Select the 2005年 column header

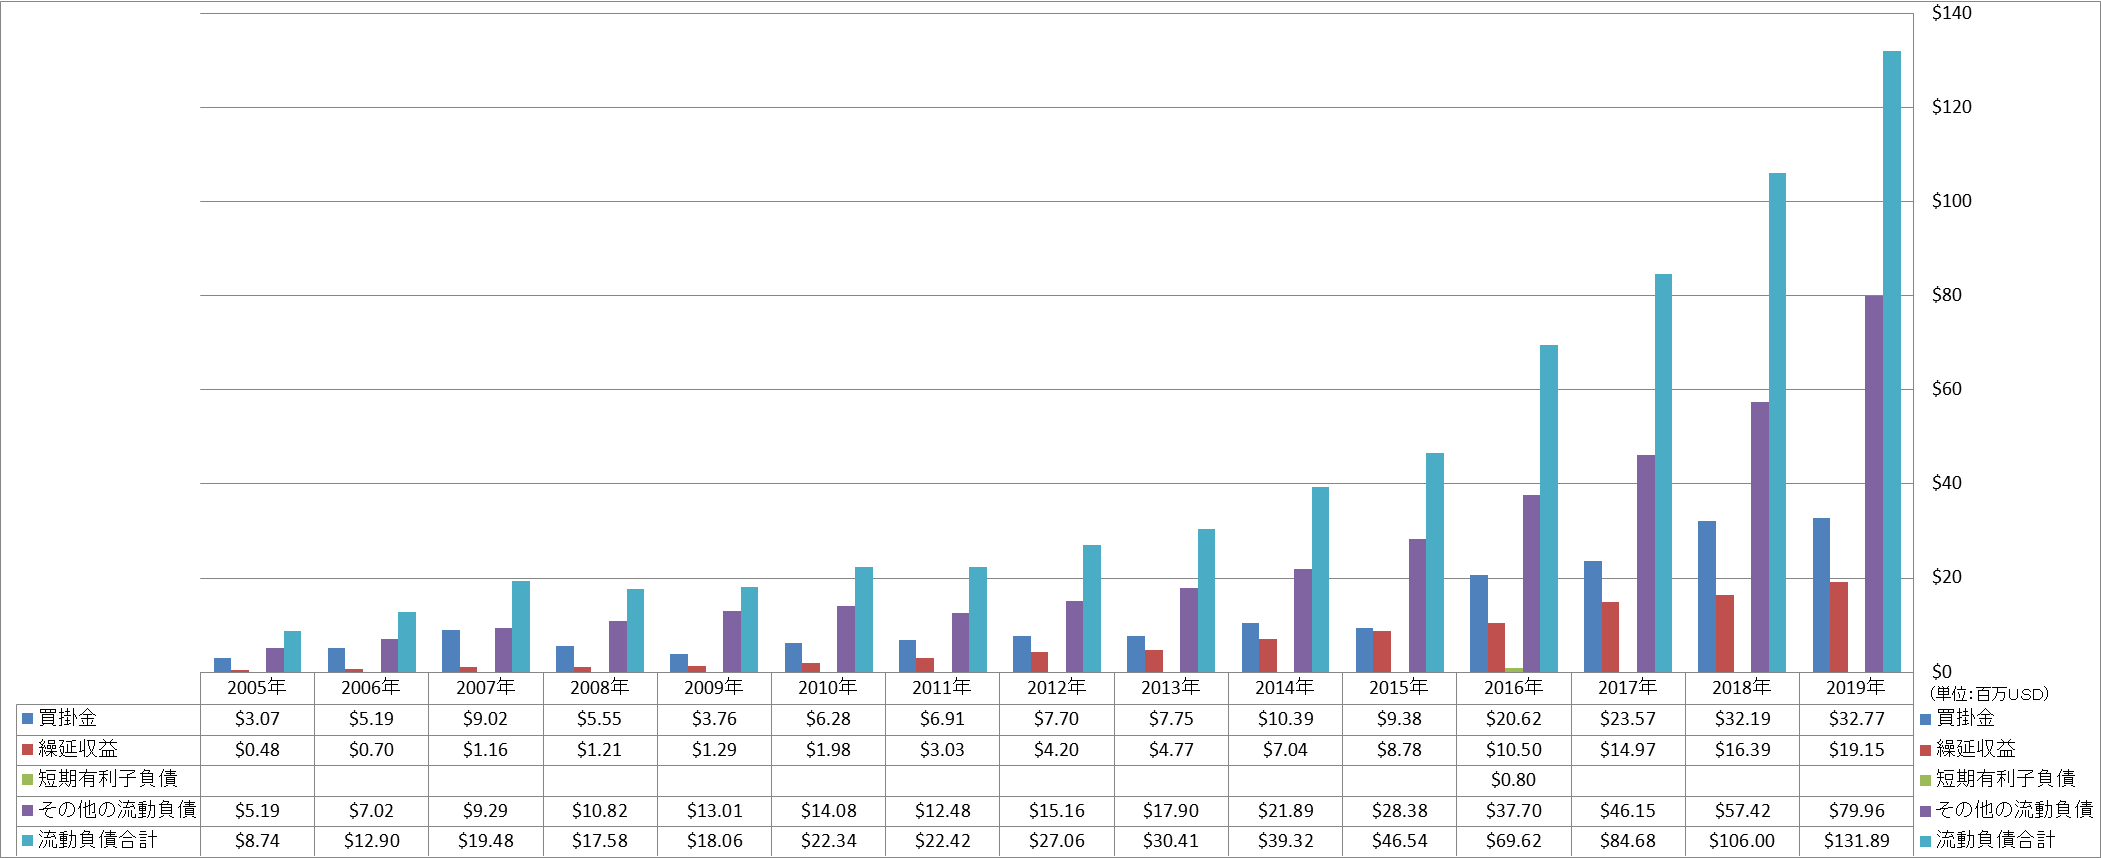click(x=257, y=688)
